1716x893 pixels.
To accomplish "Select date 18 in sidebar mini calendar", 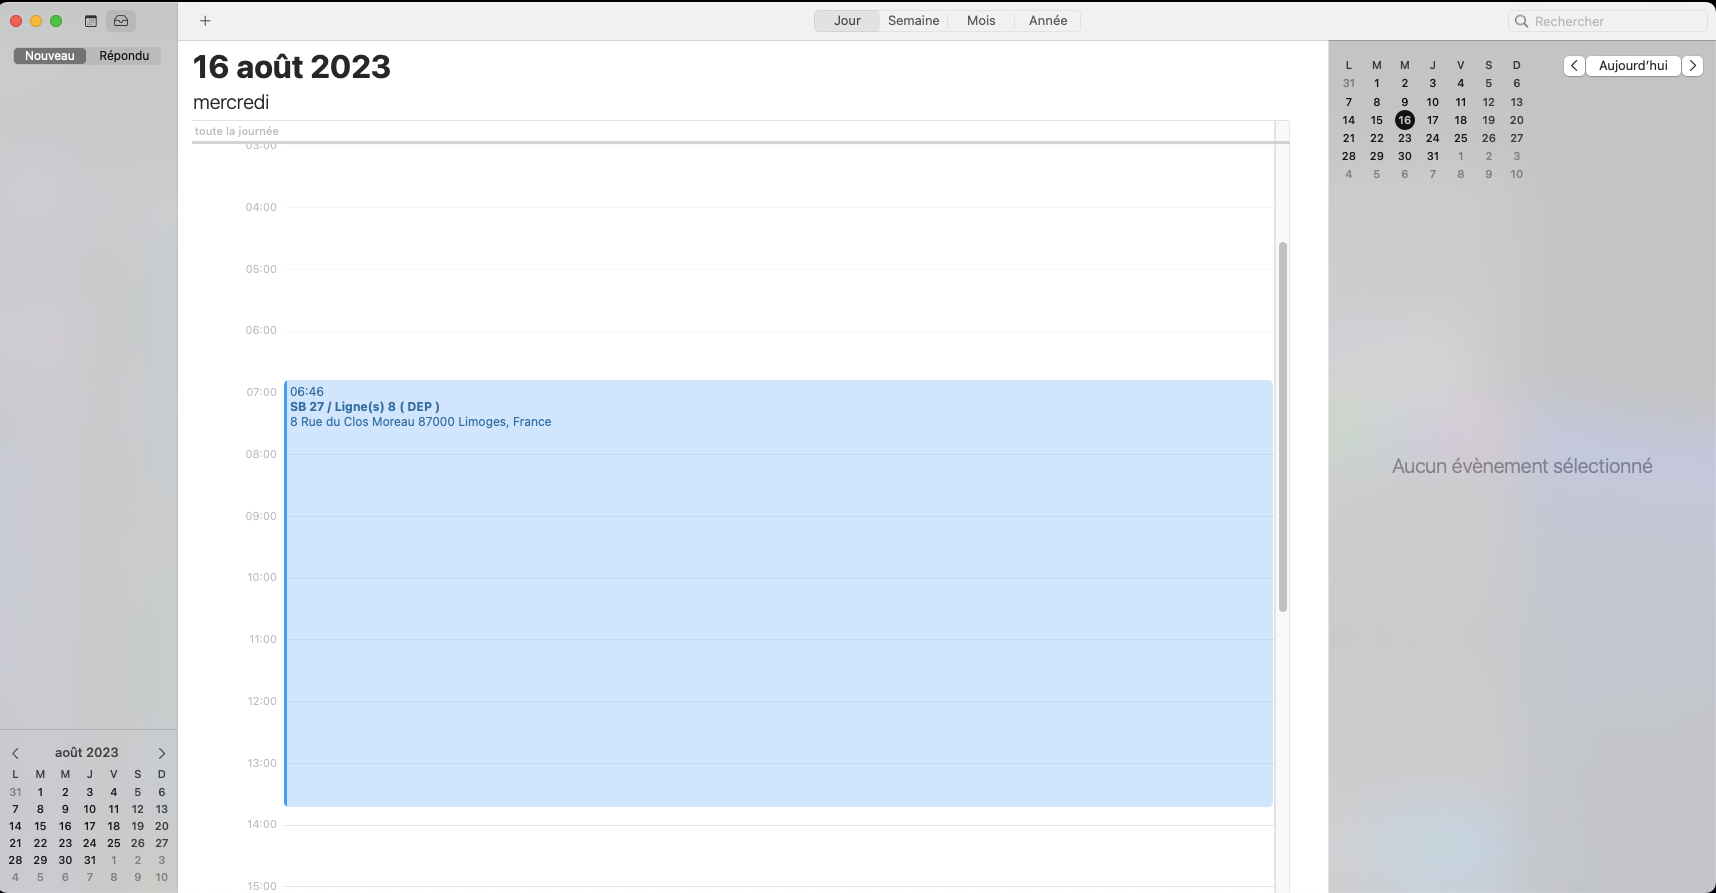I will pos(114,826).
